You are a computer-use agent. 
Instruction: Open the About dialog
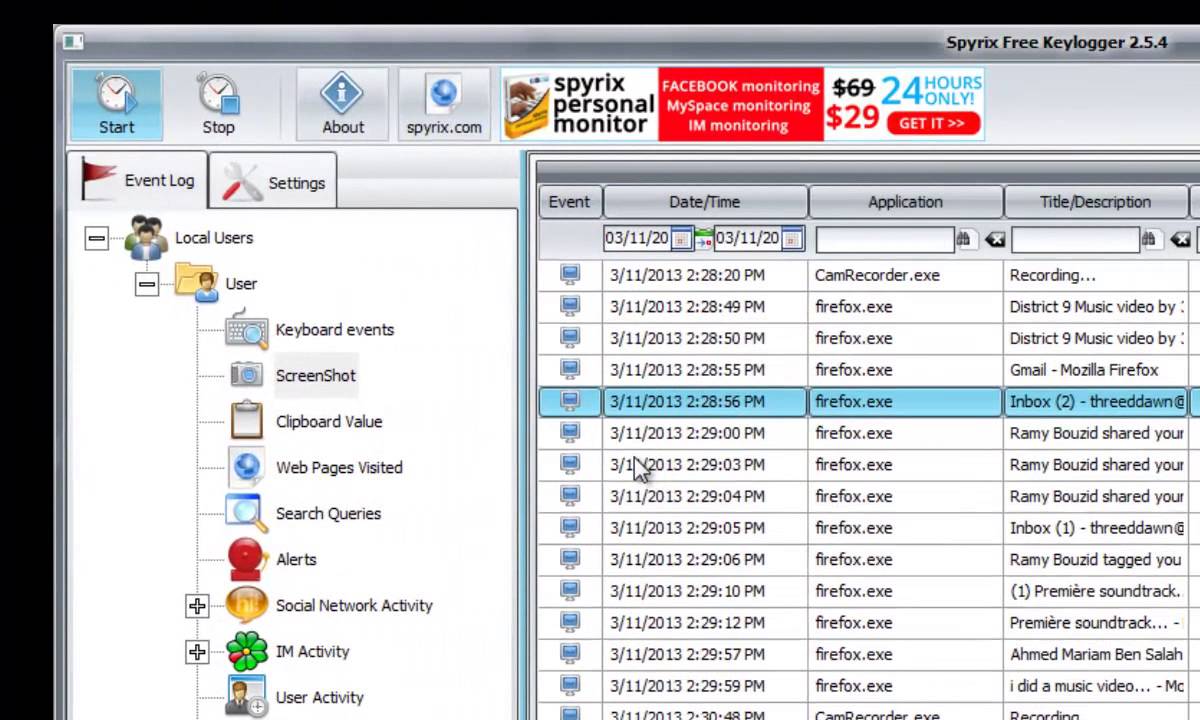pyautogui.click(x=342, y=104)
